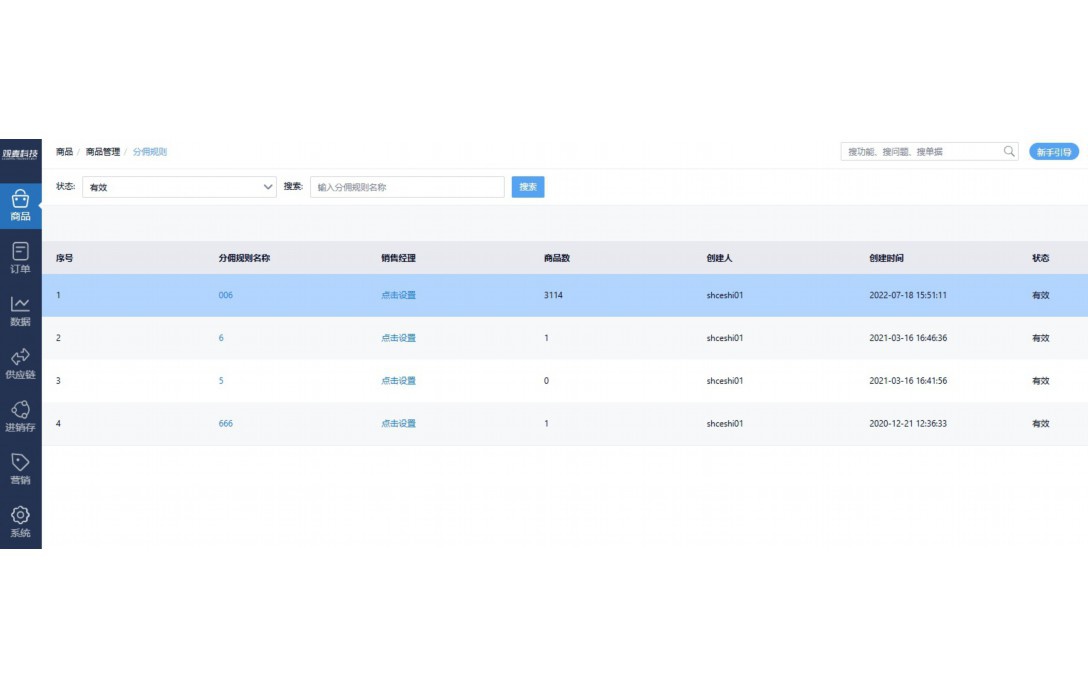Click the magnifier icon in top search box
The width and height of the screenshot is (1088, 688).
[x=1009, y=152]
